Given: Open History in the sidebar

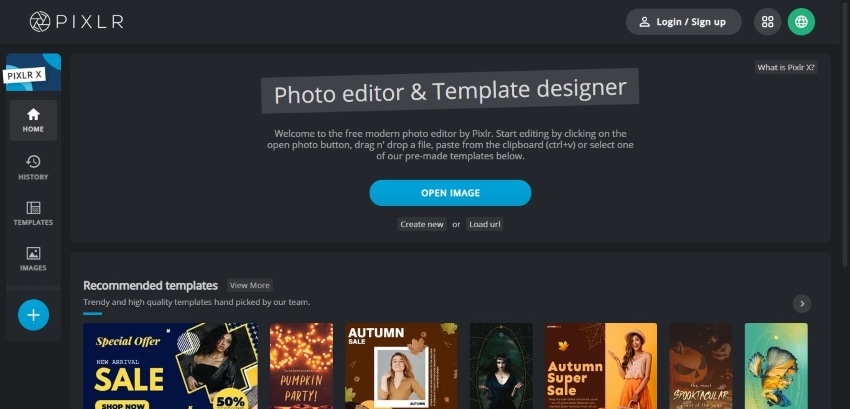Looking at the screenshot, I should click(x=33, y=168).
